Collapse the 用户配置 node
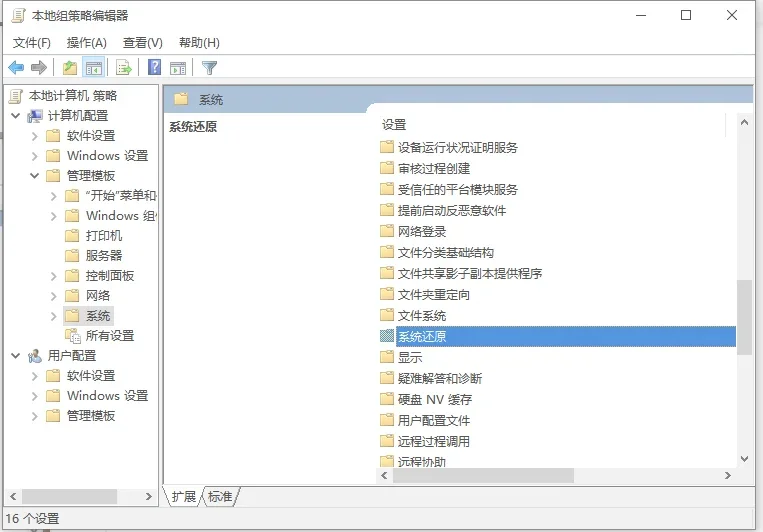 [16, 356]
